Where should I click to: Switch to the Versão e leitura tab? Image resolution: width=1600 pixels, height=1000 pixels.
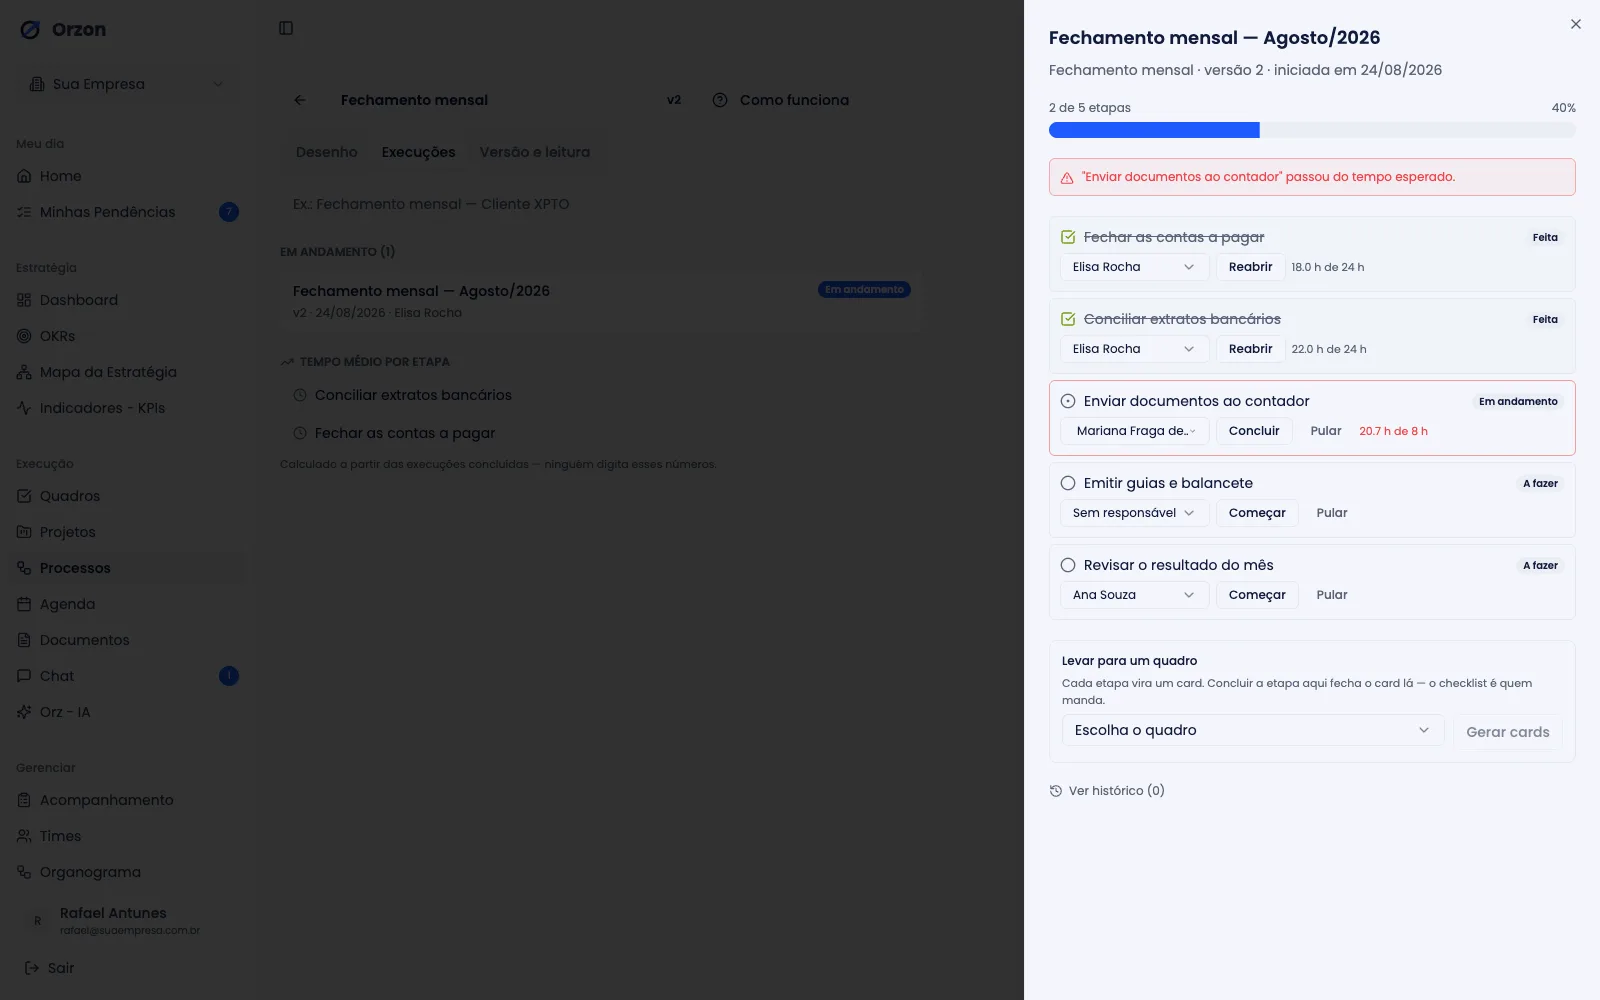535,152
